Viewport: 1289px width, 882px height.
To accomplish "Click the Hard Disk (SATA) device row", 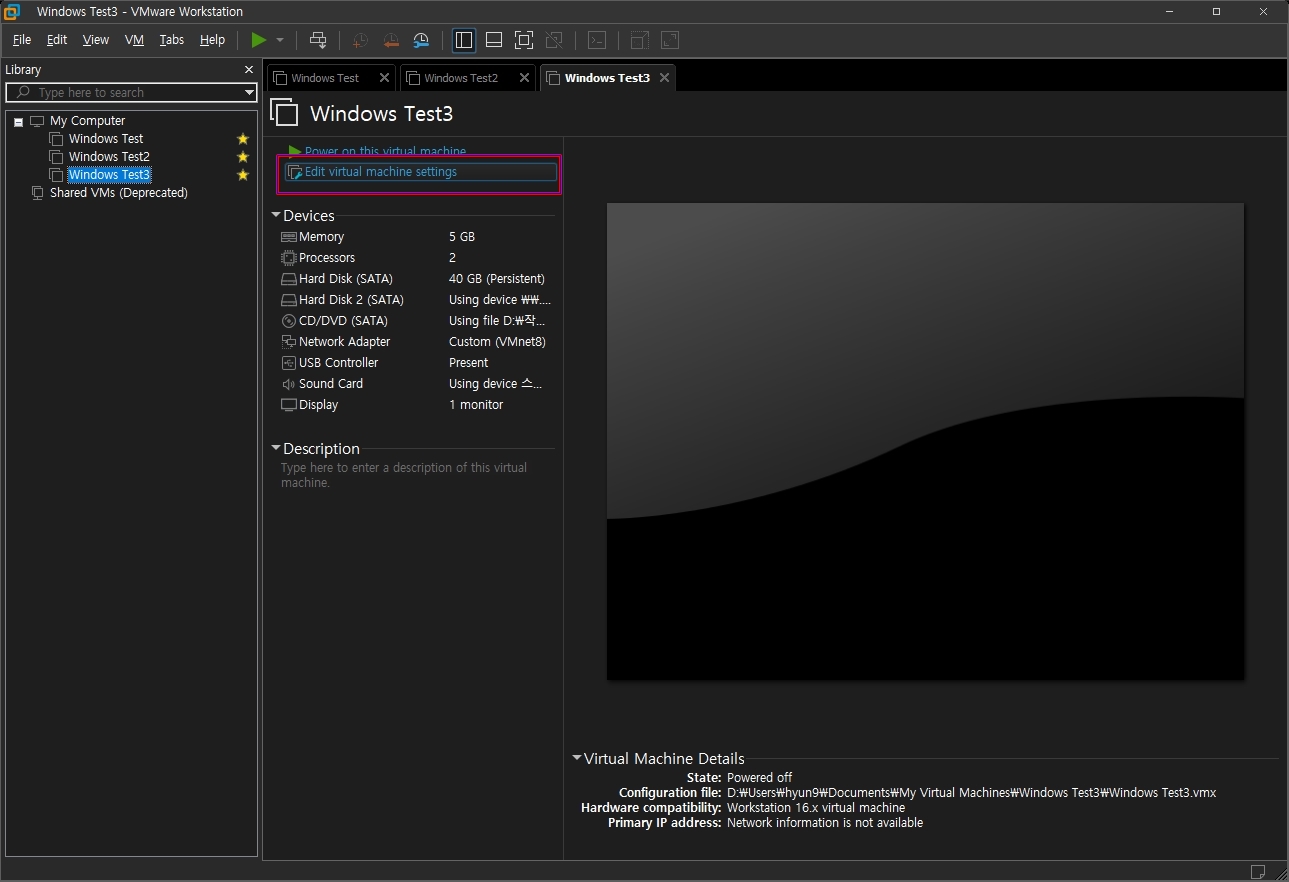I will click(x=417, y=279).
